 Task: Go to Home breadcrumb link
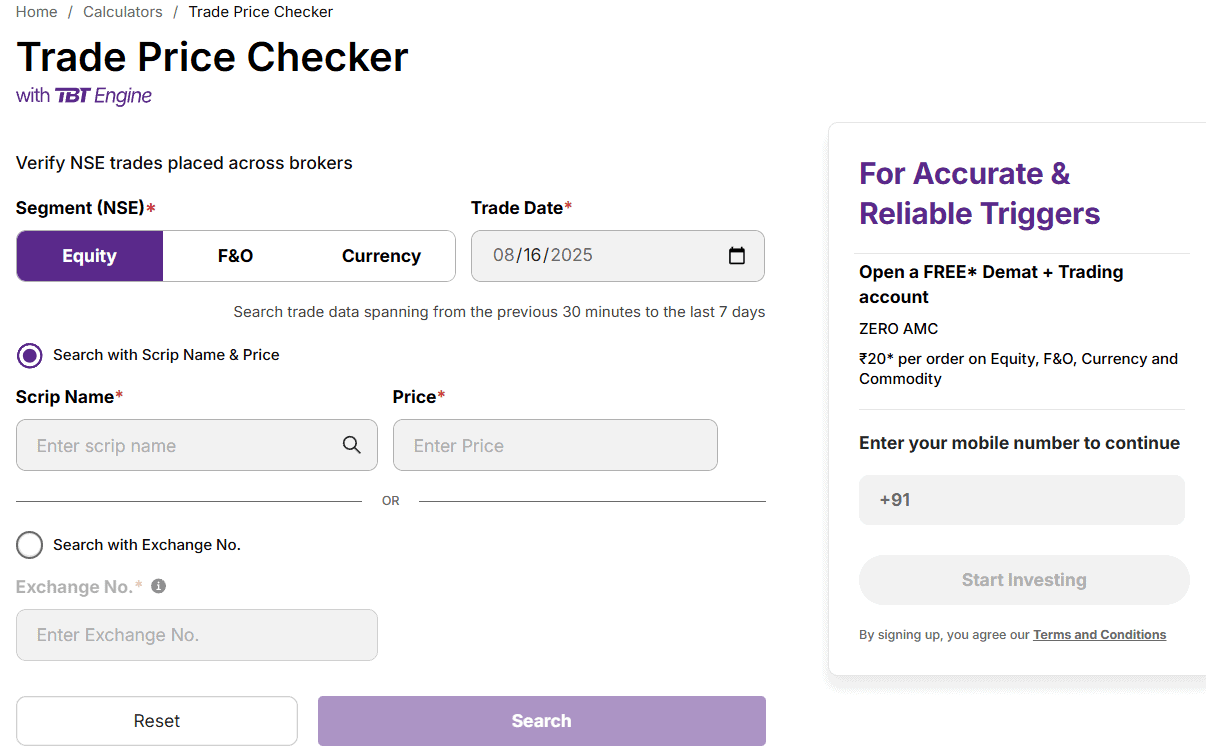[x=36, y=12]
